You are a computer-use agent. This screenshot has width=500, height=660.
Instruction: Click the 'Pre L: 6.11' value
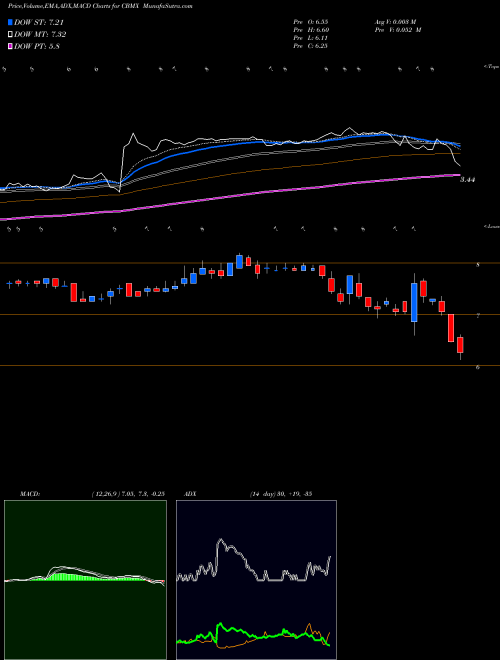[x=311, y=38]
